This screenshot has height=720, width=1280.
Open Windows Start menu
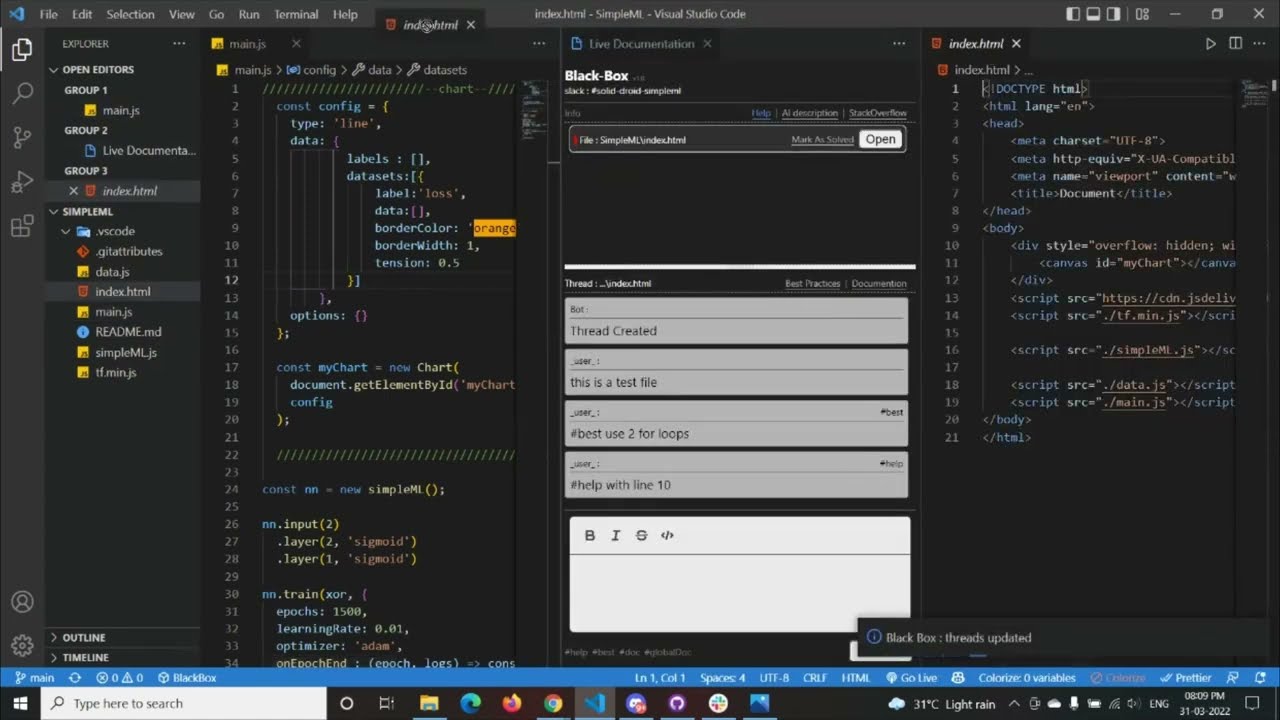pos(20,703)
